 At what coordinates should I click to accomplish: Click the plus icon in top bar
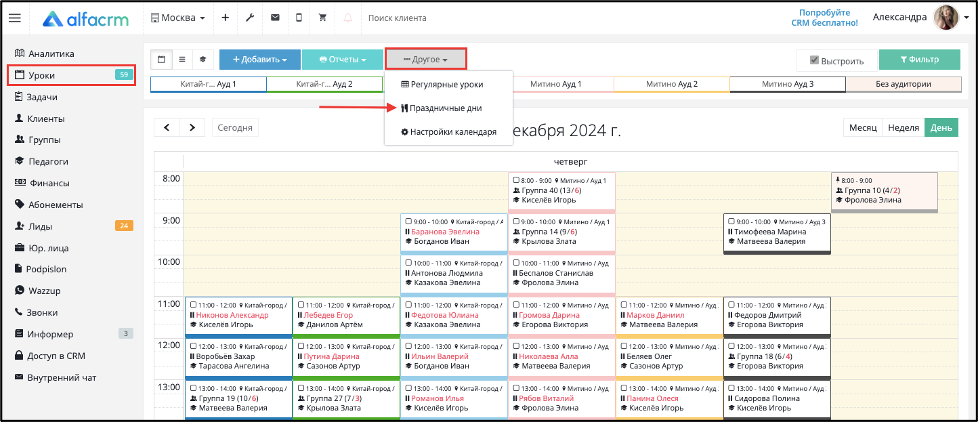[x=225, y=18]
